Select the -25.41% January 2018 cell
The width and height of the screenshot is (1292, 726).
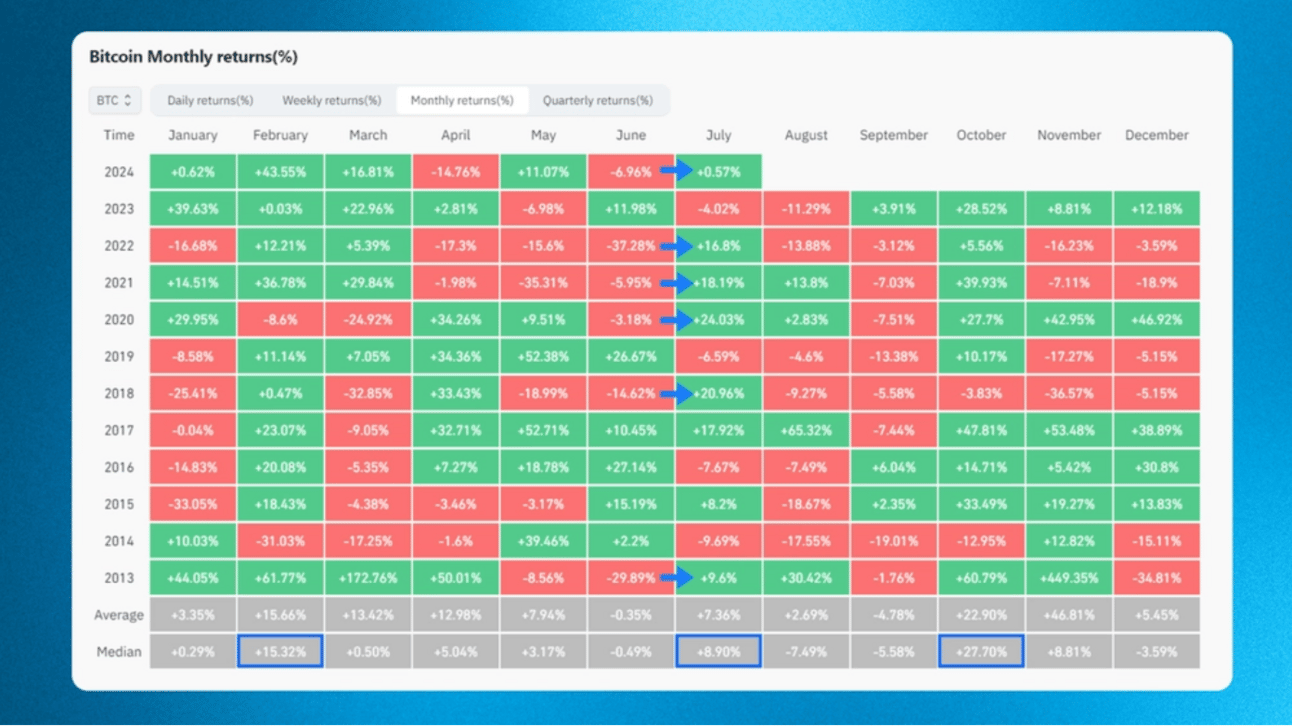click(x=193, y=393)
